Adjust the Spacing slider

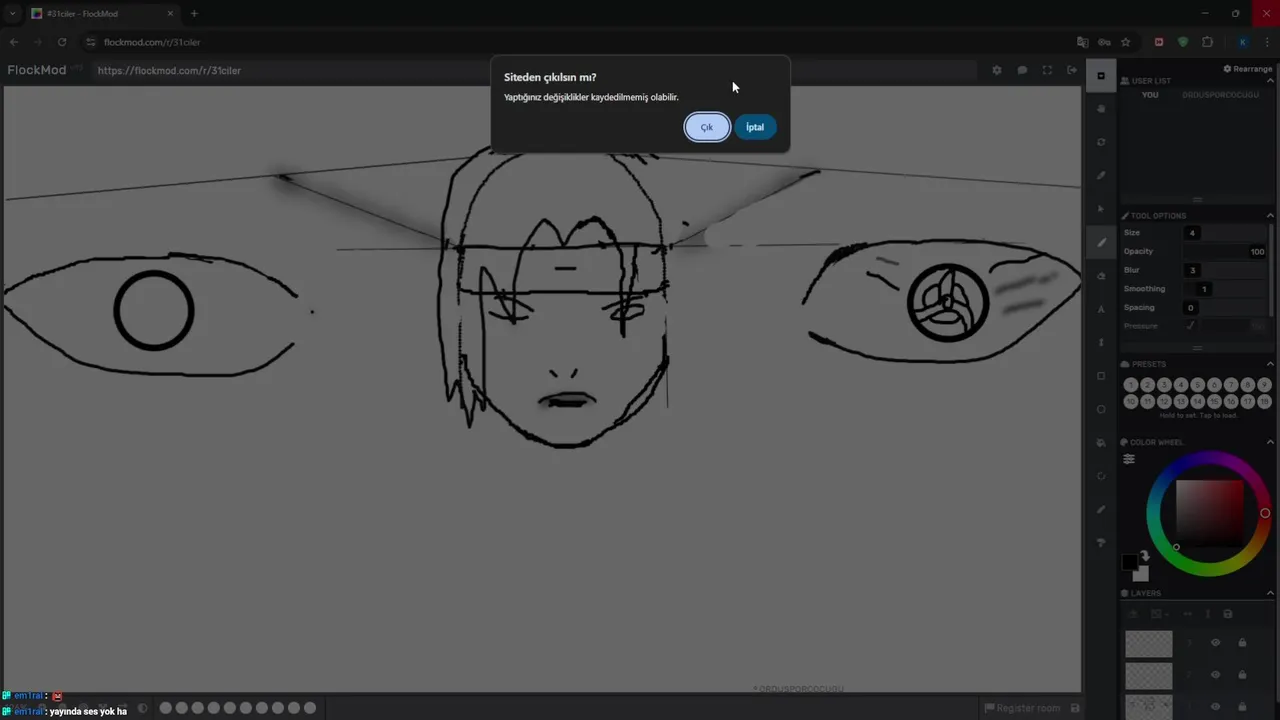(x=1225, y=308)
